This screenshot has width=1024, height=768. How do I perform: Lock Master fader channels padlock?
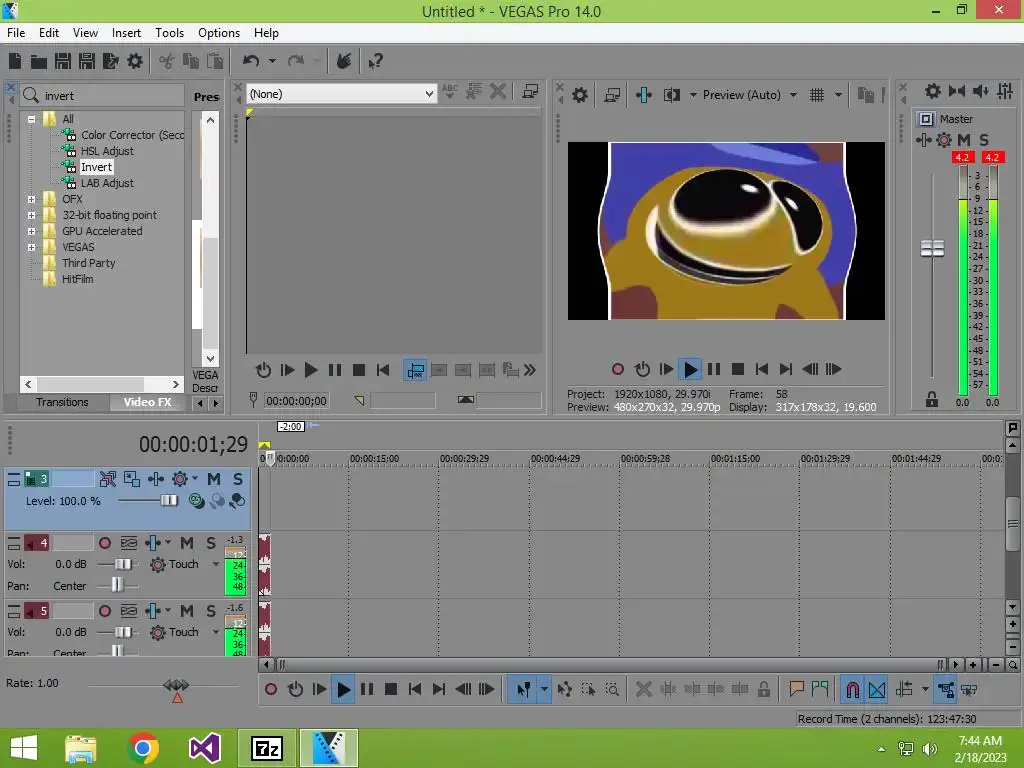[x=932, y=400]
